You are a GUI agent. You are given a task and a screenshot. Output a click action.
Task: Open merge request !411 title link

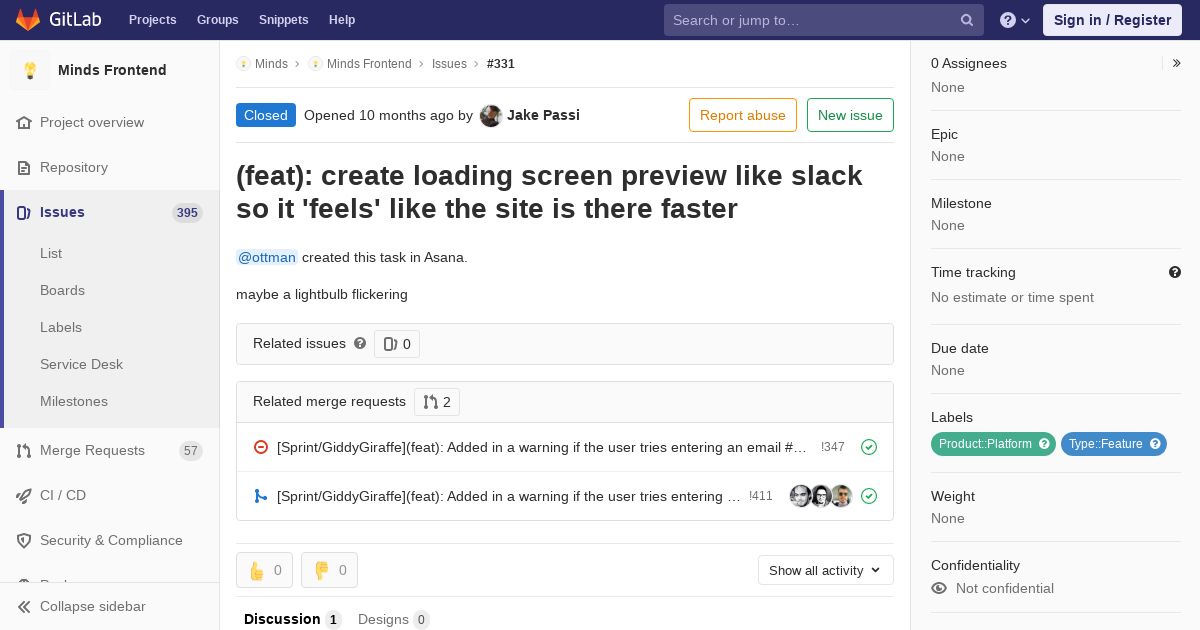[509, 496]
